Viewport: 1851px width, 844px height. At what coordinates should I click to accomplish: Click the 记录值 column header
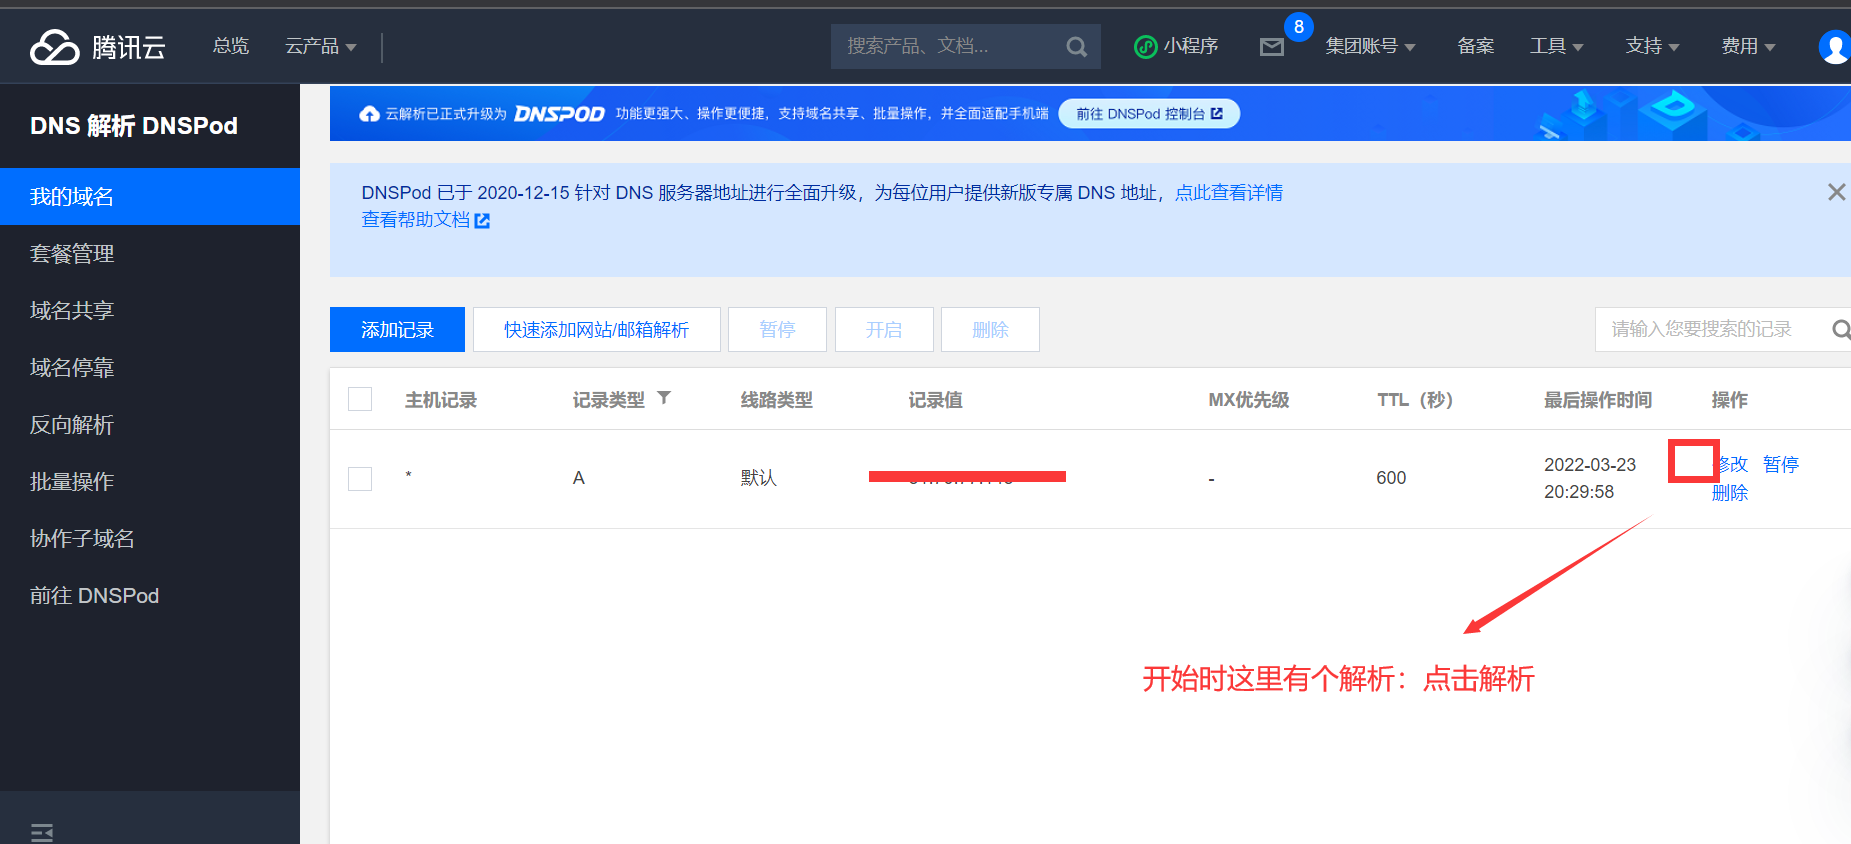click(936, 400)
